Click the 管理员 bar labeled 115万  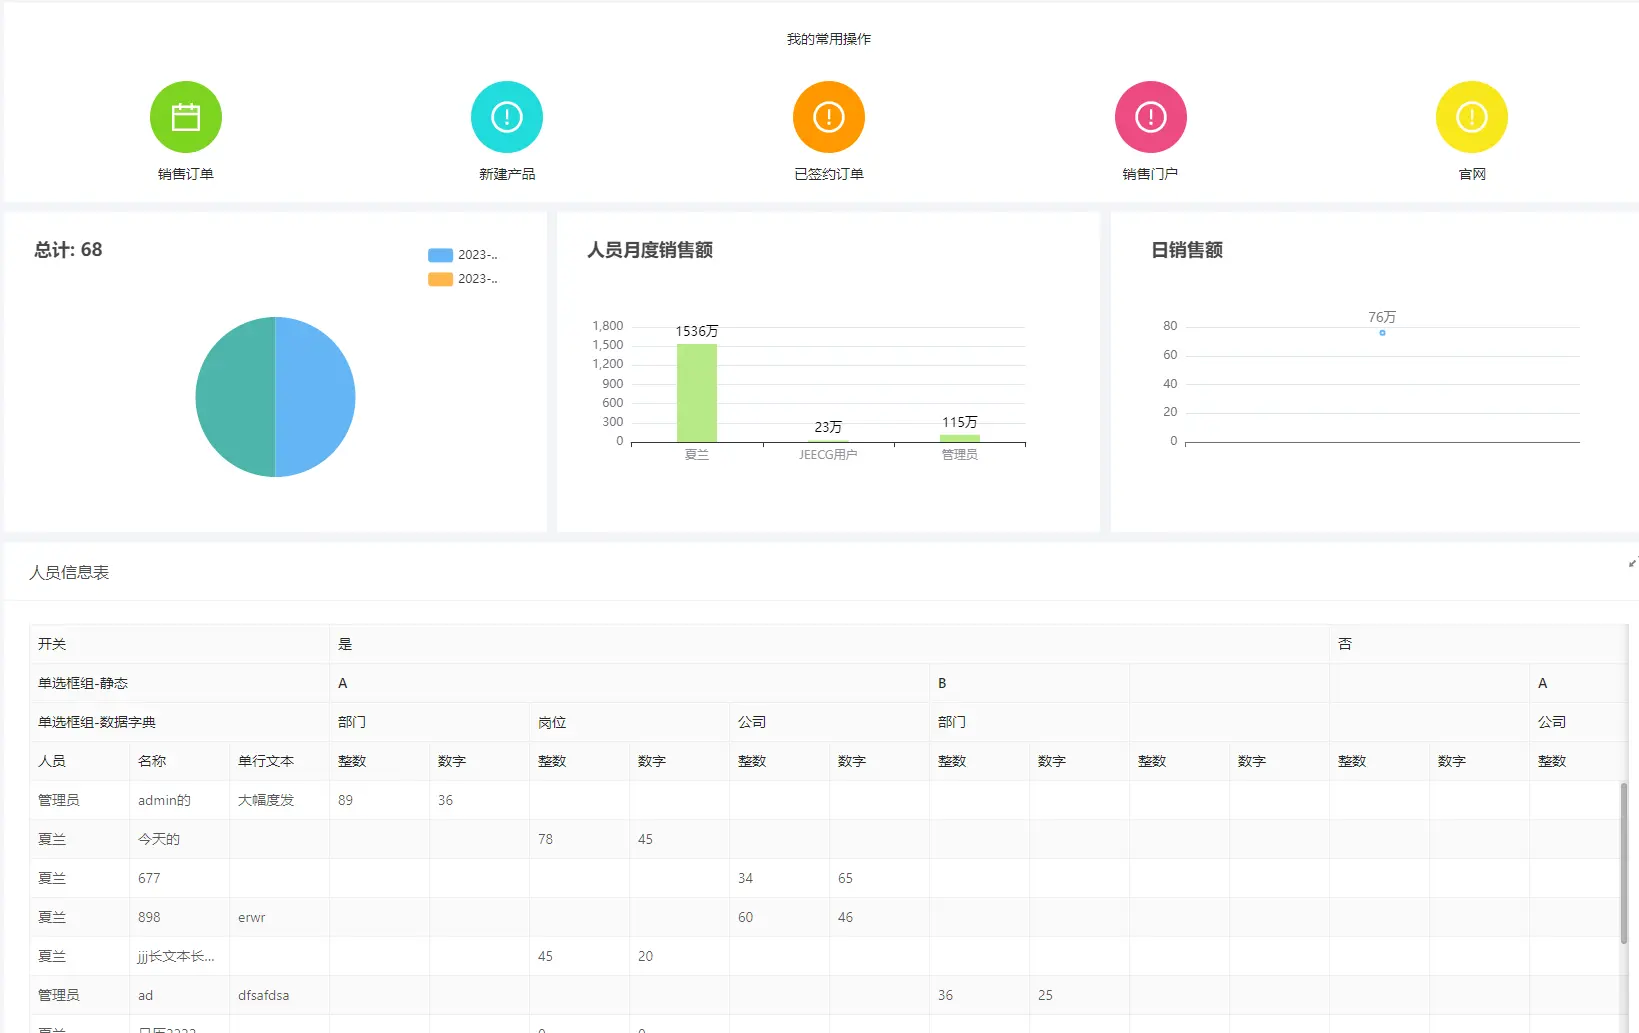point(960,438)
